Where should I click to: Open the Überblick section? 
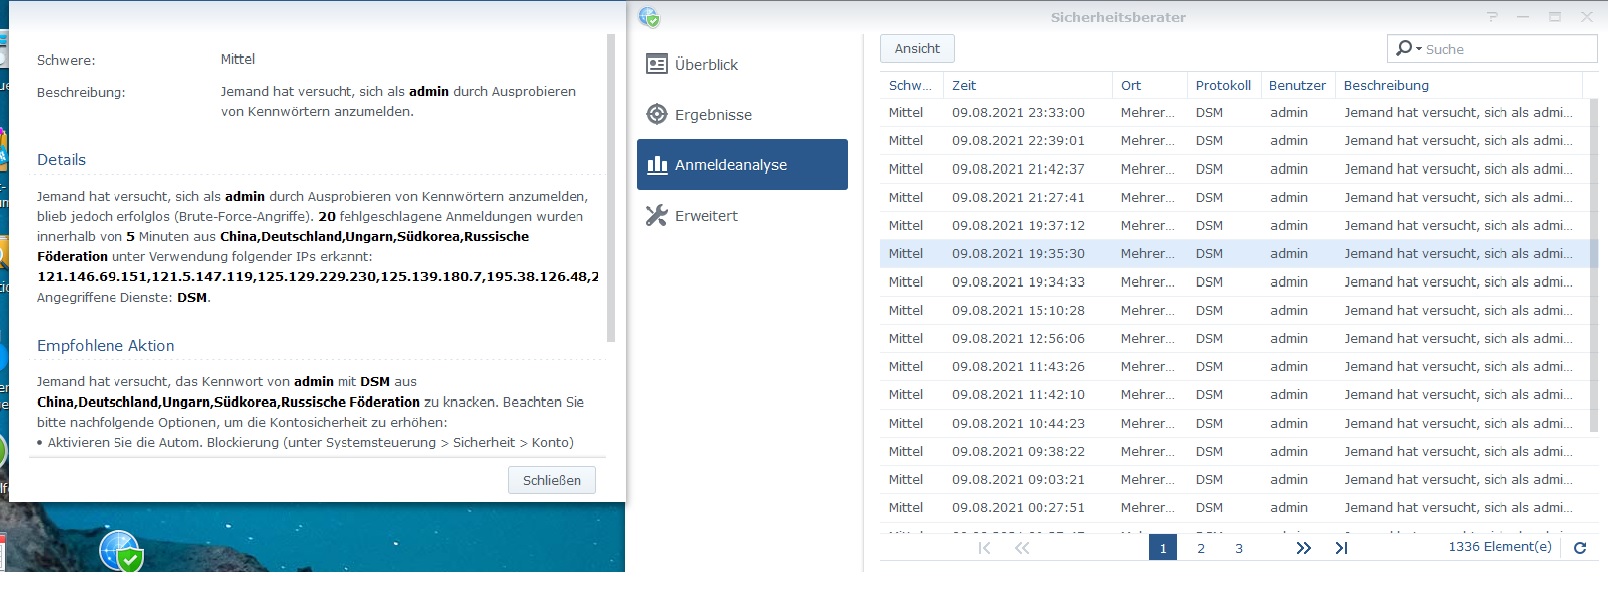(x=705, y=65)
